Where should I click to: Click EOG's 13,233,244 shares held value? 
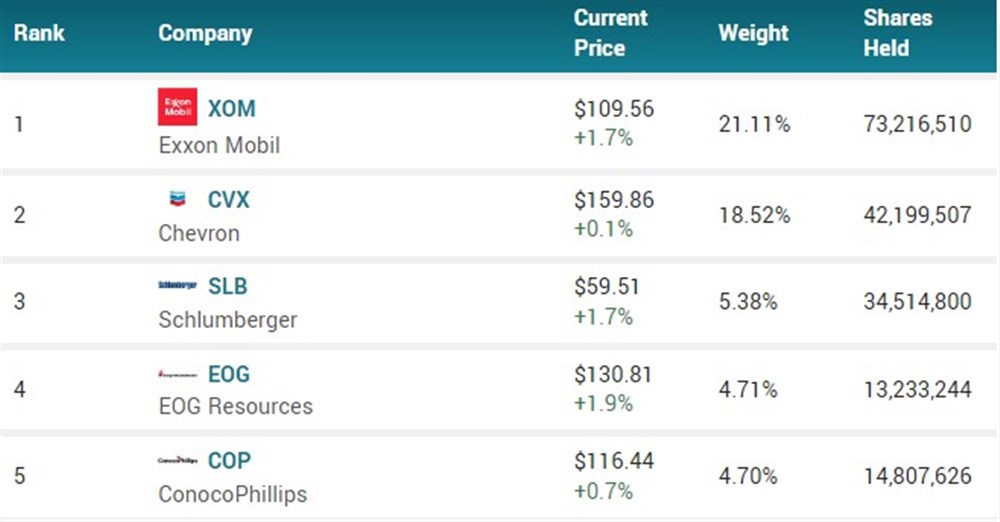tap(917, 390)
